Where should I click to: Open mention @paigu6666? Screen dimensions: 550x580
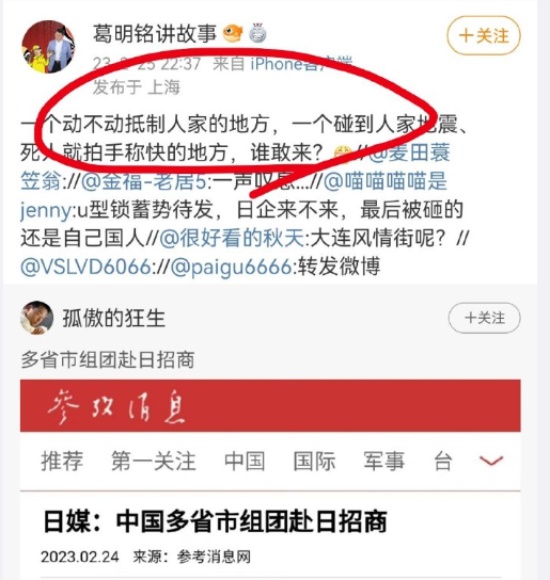pos(232,267)
